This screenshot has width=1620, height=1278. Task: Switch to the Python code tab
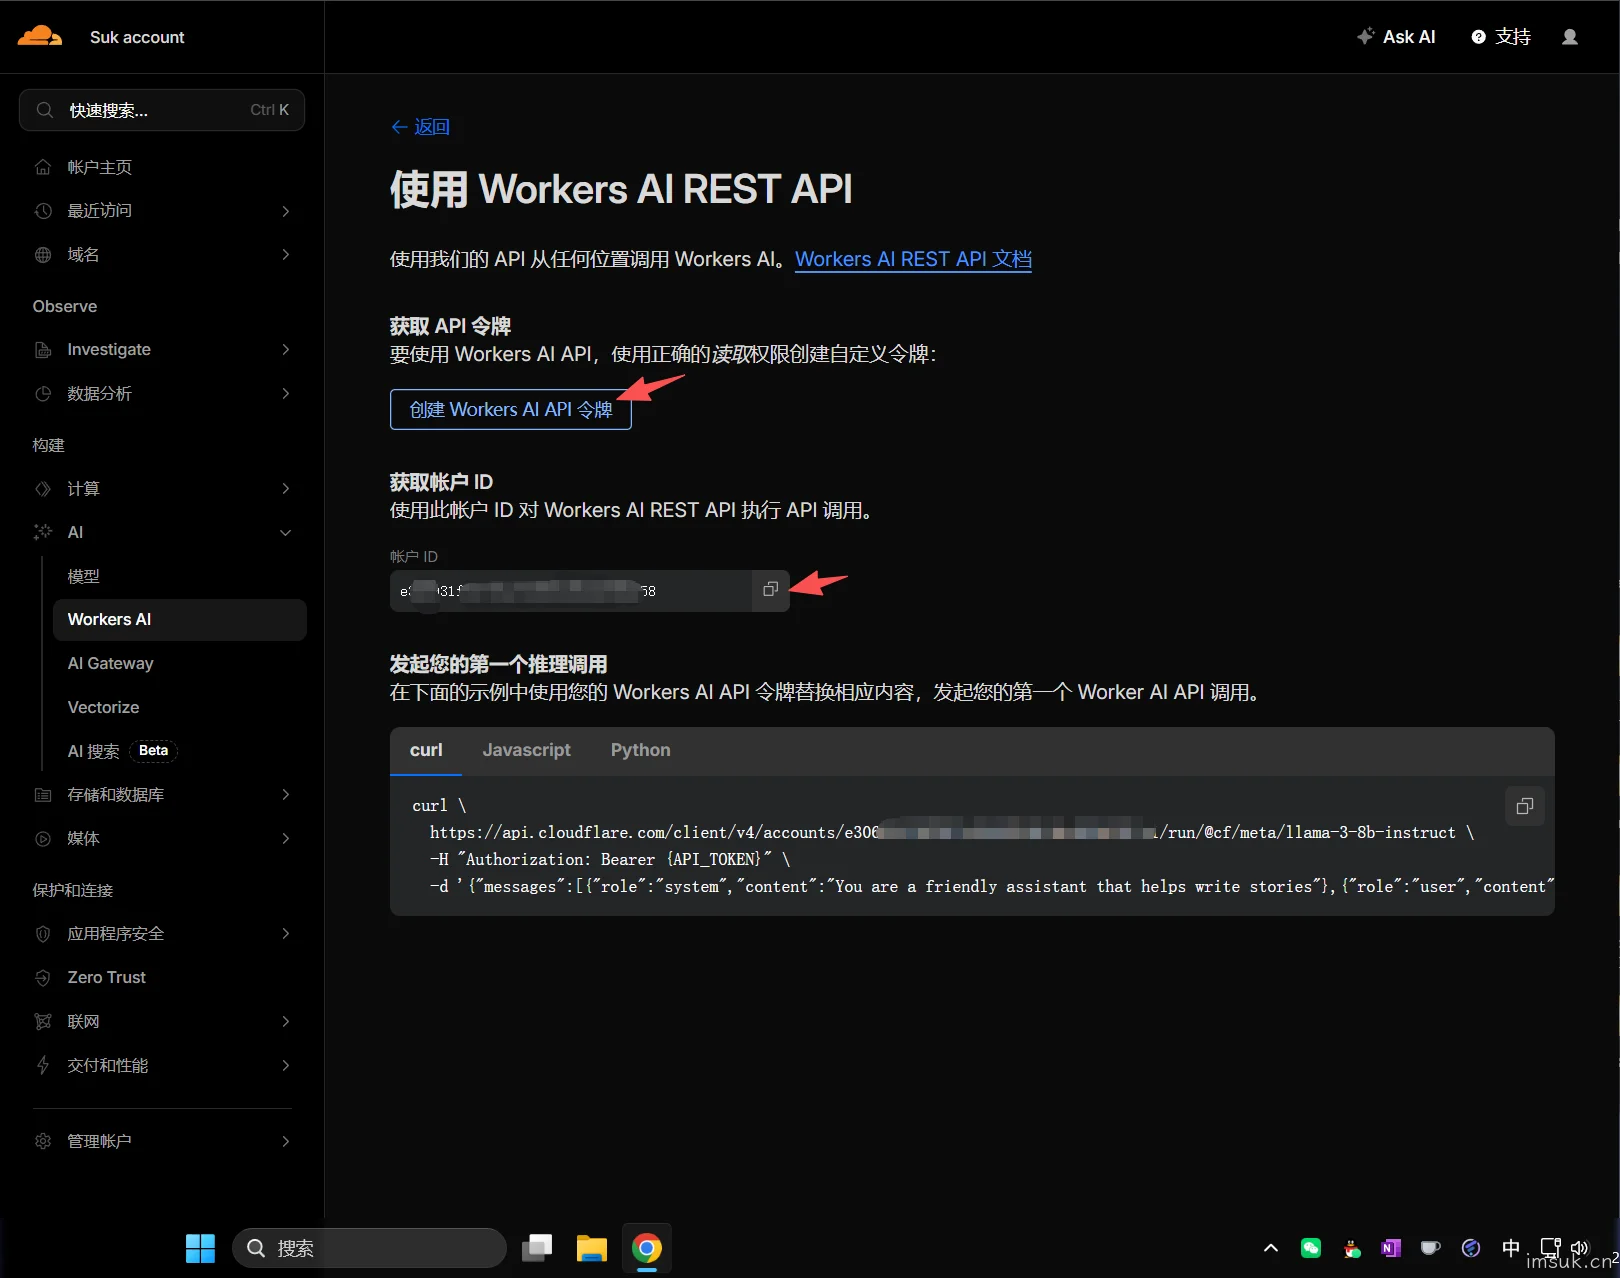640,750
